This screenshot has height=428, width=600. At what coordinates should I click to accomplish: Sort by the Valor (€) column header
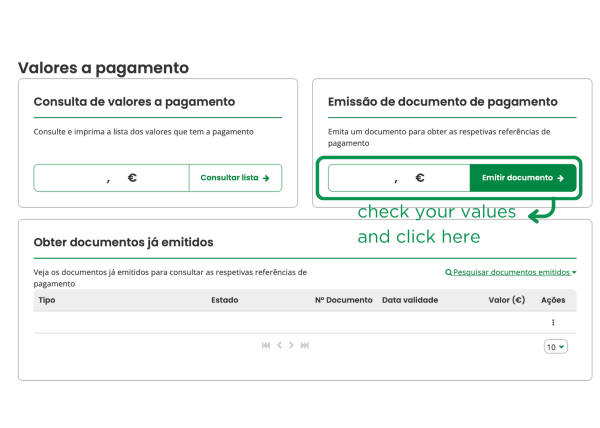tap(506, 300)
